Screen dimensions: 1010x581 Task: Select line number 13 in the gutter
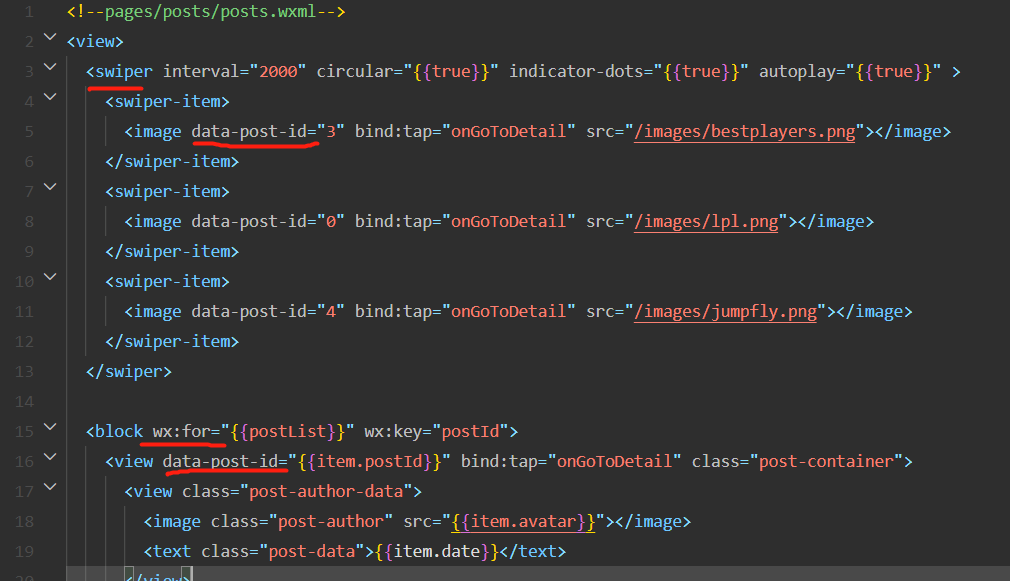[x=24, y=372]
